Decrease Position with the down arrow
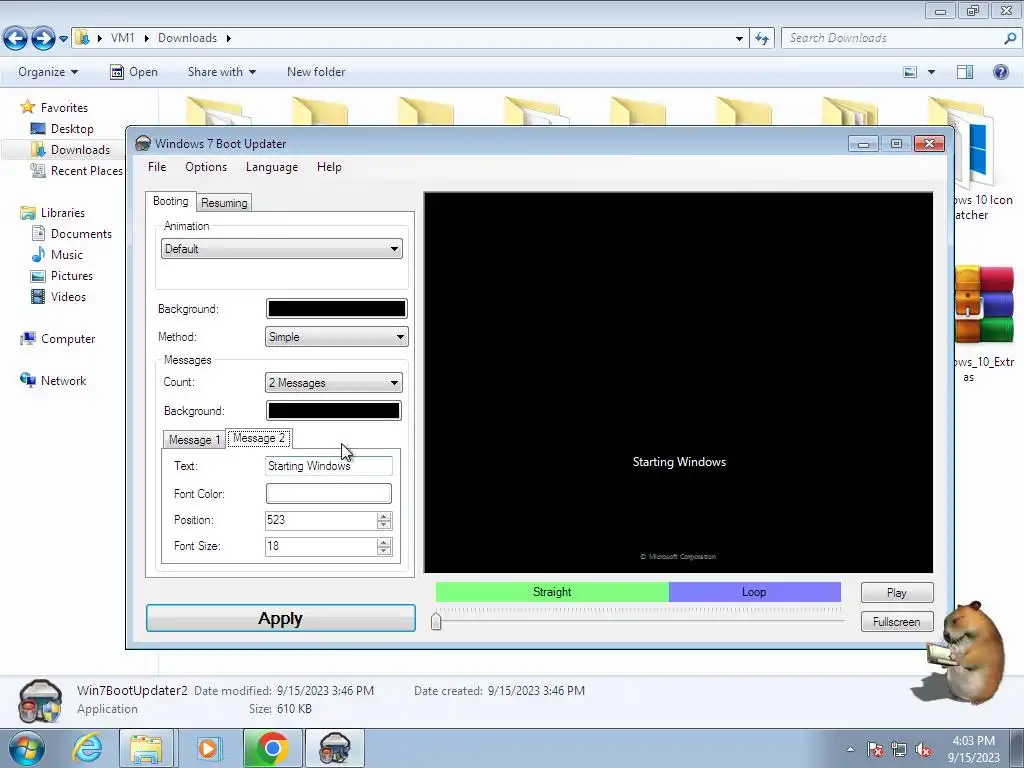 (x=384, y=525)
